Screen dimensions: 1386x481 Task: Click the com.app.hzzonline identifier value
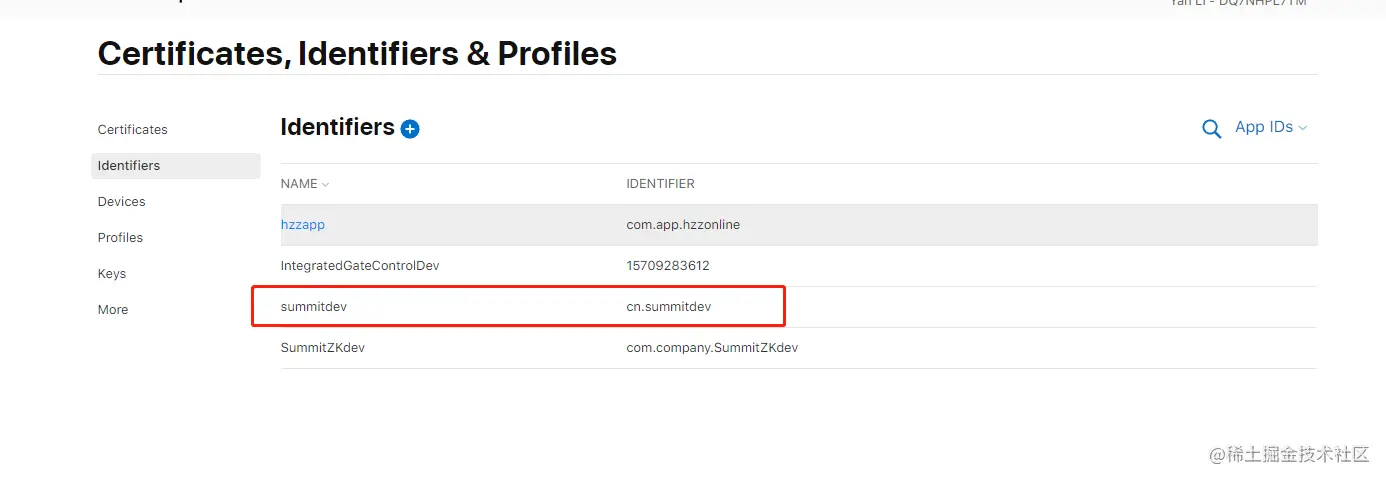(683, 225)
